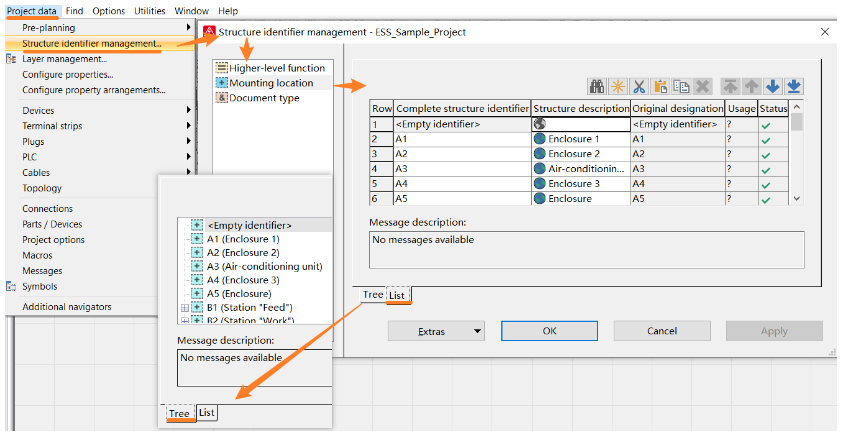Click tree icon beside A5 (Enclosure)
The width and height of the screenshot is (841, 435).
[197, 293]
